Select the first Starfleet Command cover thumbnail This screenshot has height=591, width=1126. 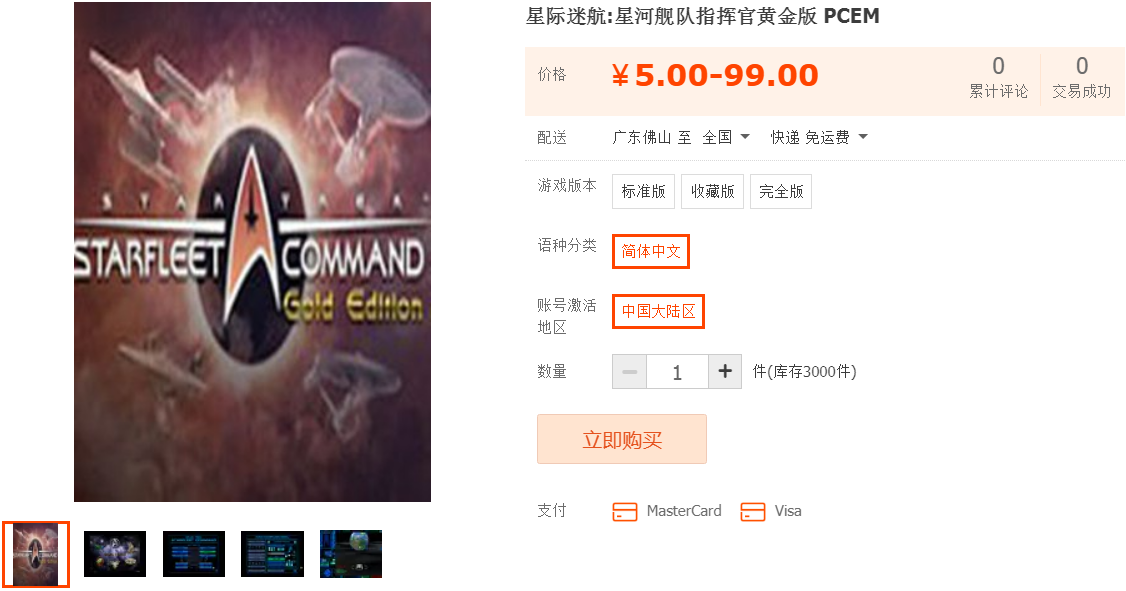click(x=36, y=554)
